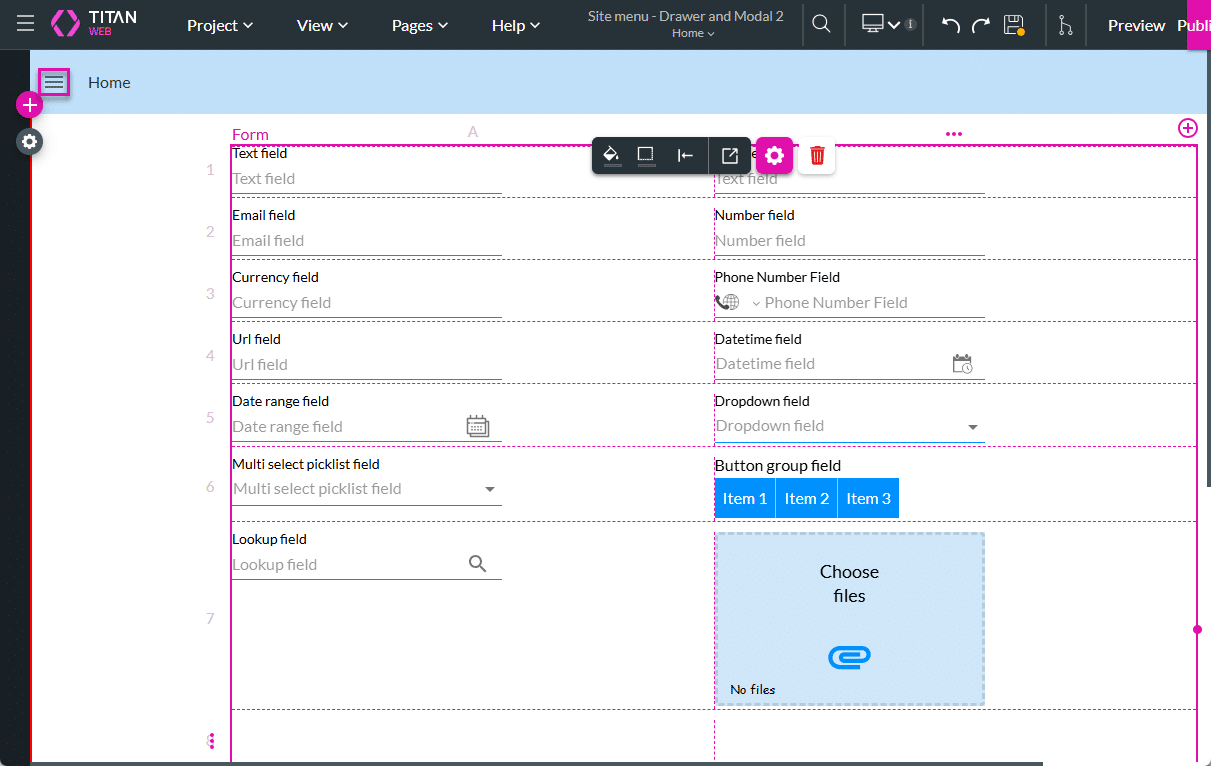1211x766 pixels.
Task: Click the undo arrow in top toolbar
Action: tap(950, 25)
